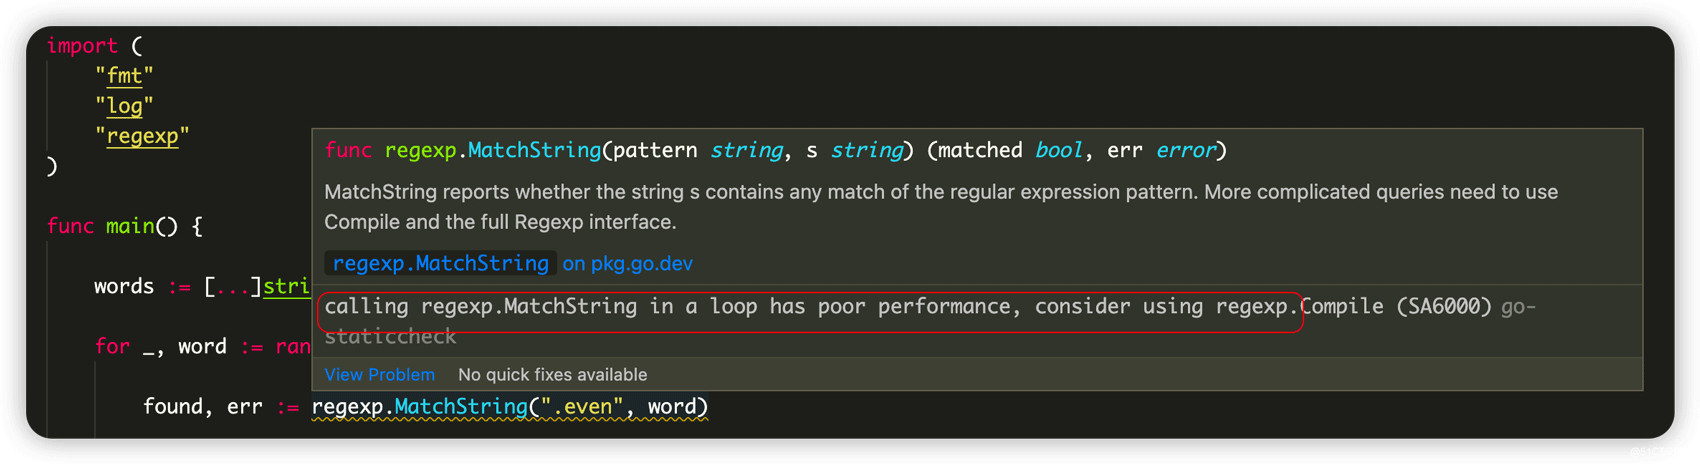Viewport: 1700px width, 464px height.
Task: Click the "fmt" import path
Action: tap(124, 76)
